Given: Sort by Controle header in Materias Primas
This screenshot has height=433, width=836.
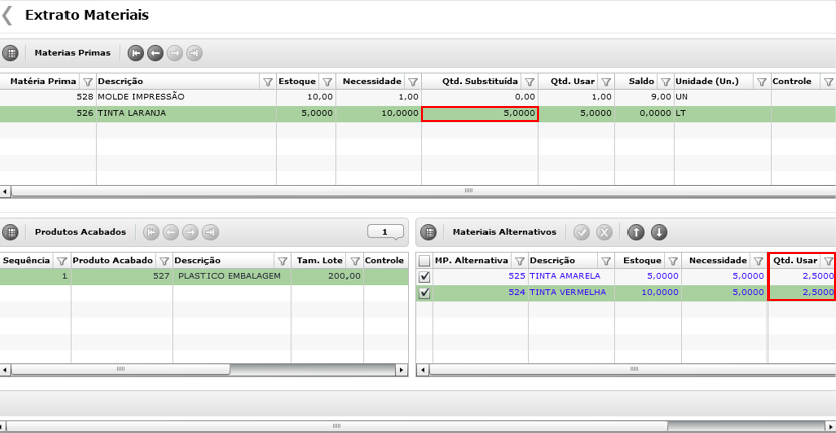Looking at the screenshot, I should click(x=792, y=82).
